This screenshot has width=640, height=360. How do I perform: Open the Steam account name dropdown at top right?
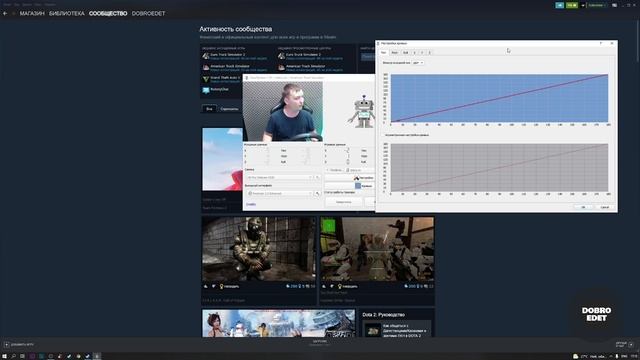click(x=597, y=5)
